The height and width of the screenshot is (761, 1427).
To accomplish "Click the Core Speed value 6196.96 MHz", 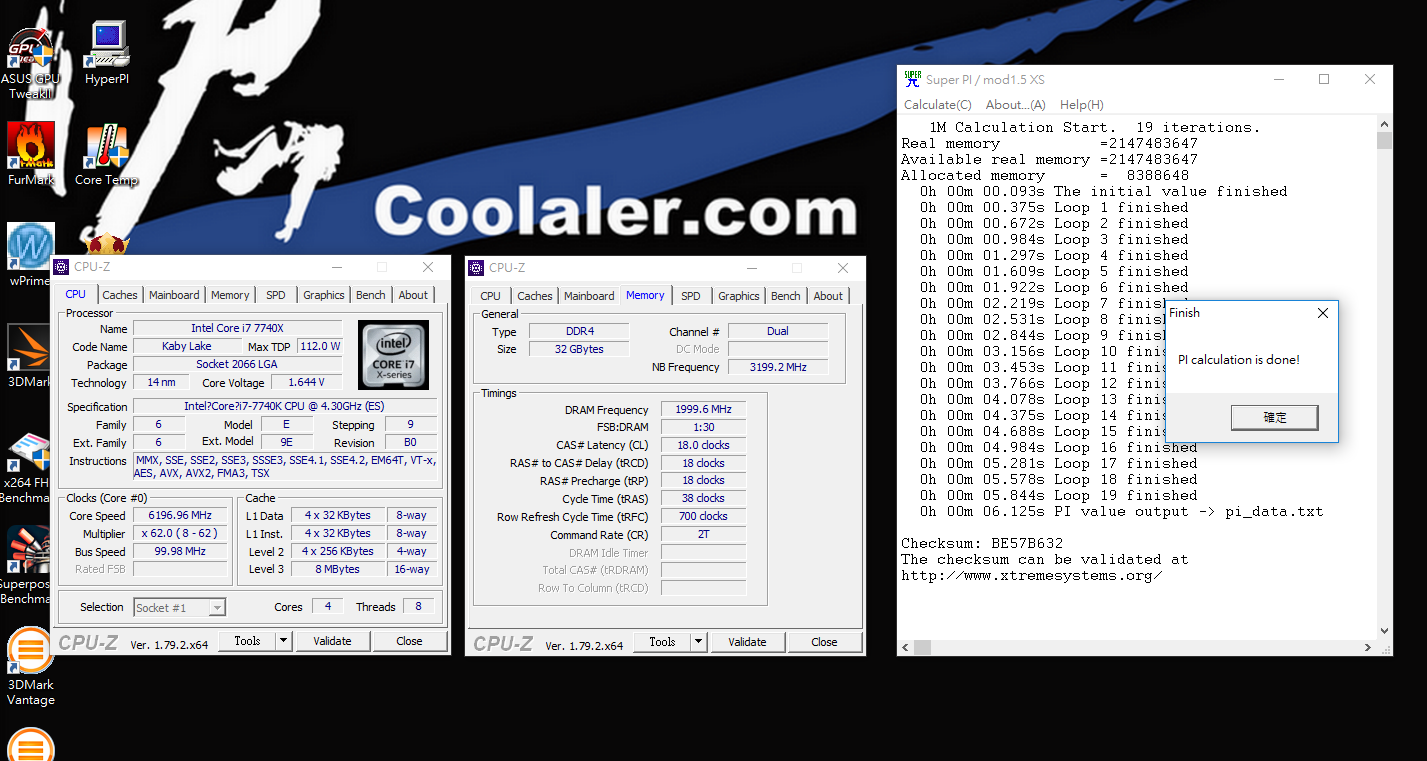I will click(180, 516).
